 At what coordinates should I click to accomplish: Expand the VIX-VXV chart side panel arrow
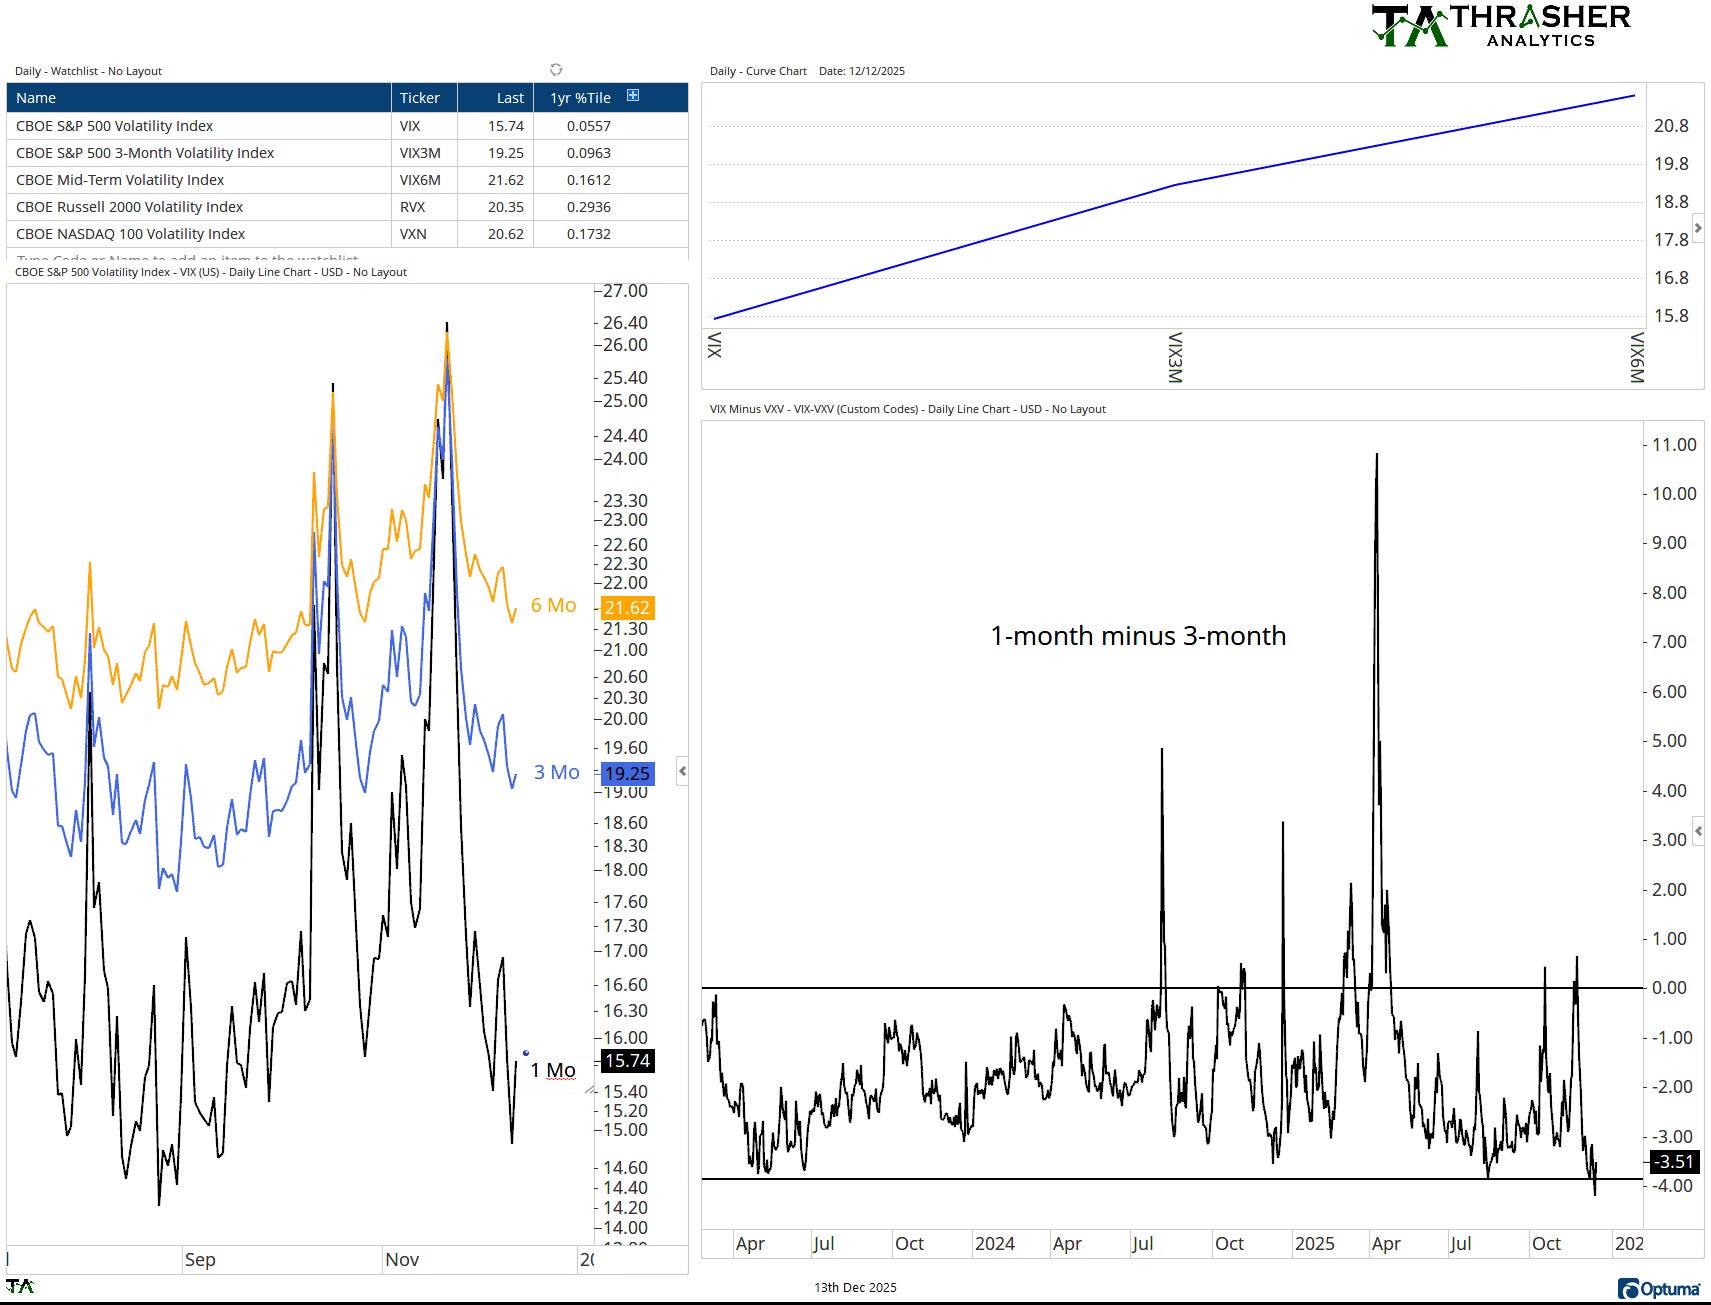point(1698,833)
